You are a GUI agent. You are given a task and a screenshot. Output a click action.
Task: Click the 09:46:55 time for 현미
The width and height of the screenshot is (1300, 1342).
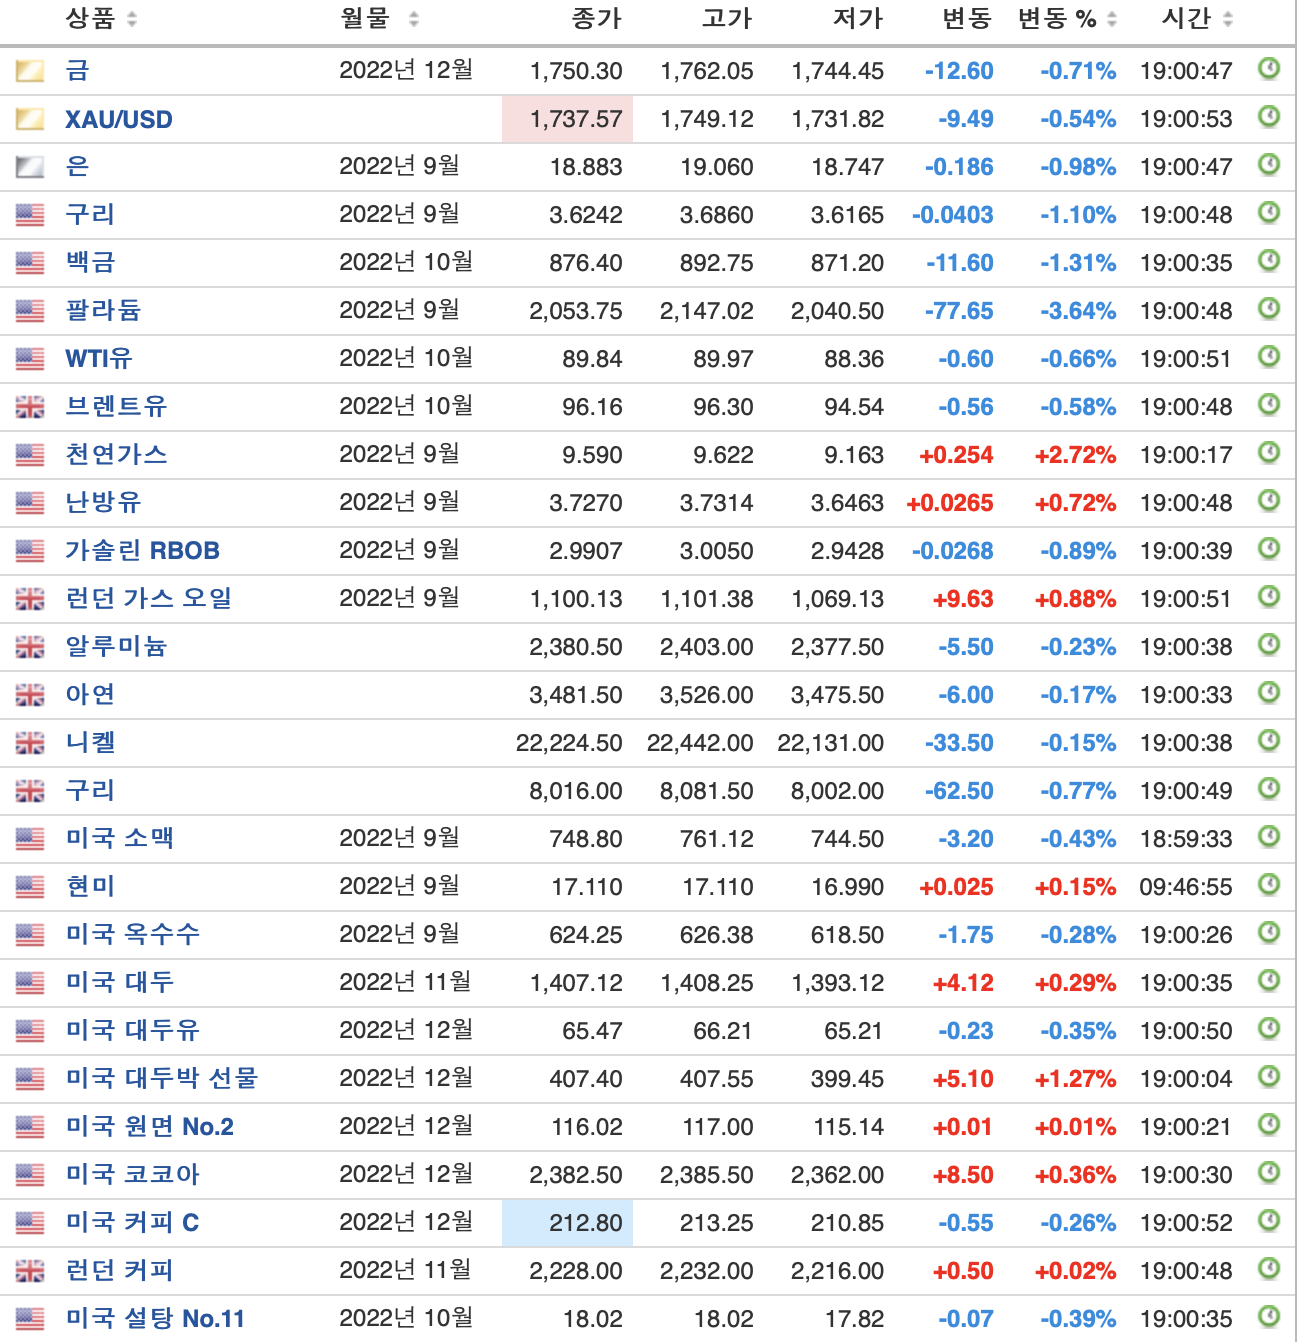[1186, 887]
